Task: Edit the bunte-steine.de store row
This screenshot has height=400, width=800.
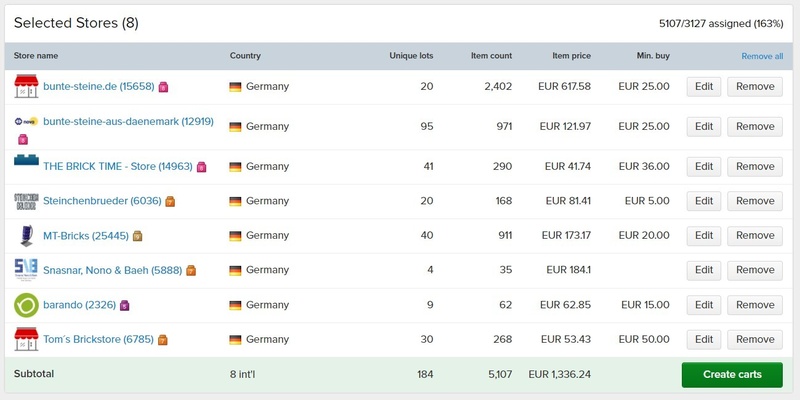Action: [x=704, y=86]
